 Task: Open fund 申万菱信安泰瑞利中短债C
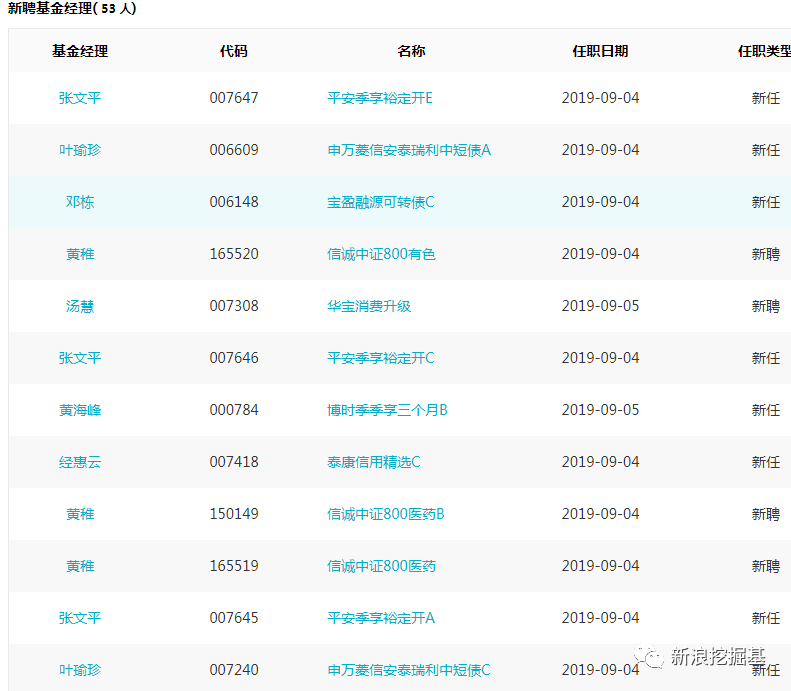click(x=409, y=669)
